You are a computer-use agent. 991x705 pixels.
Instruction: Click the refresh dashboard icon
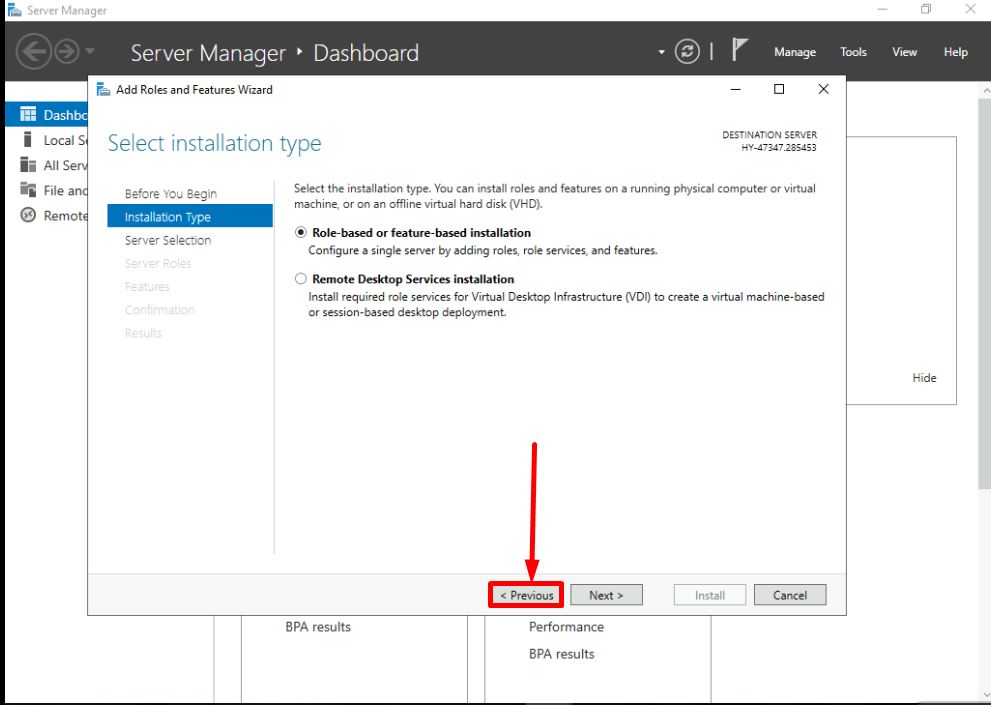click(x=687, y=52)
